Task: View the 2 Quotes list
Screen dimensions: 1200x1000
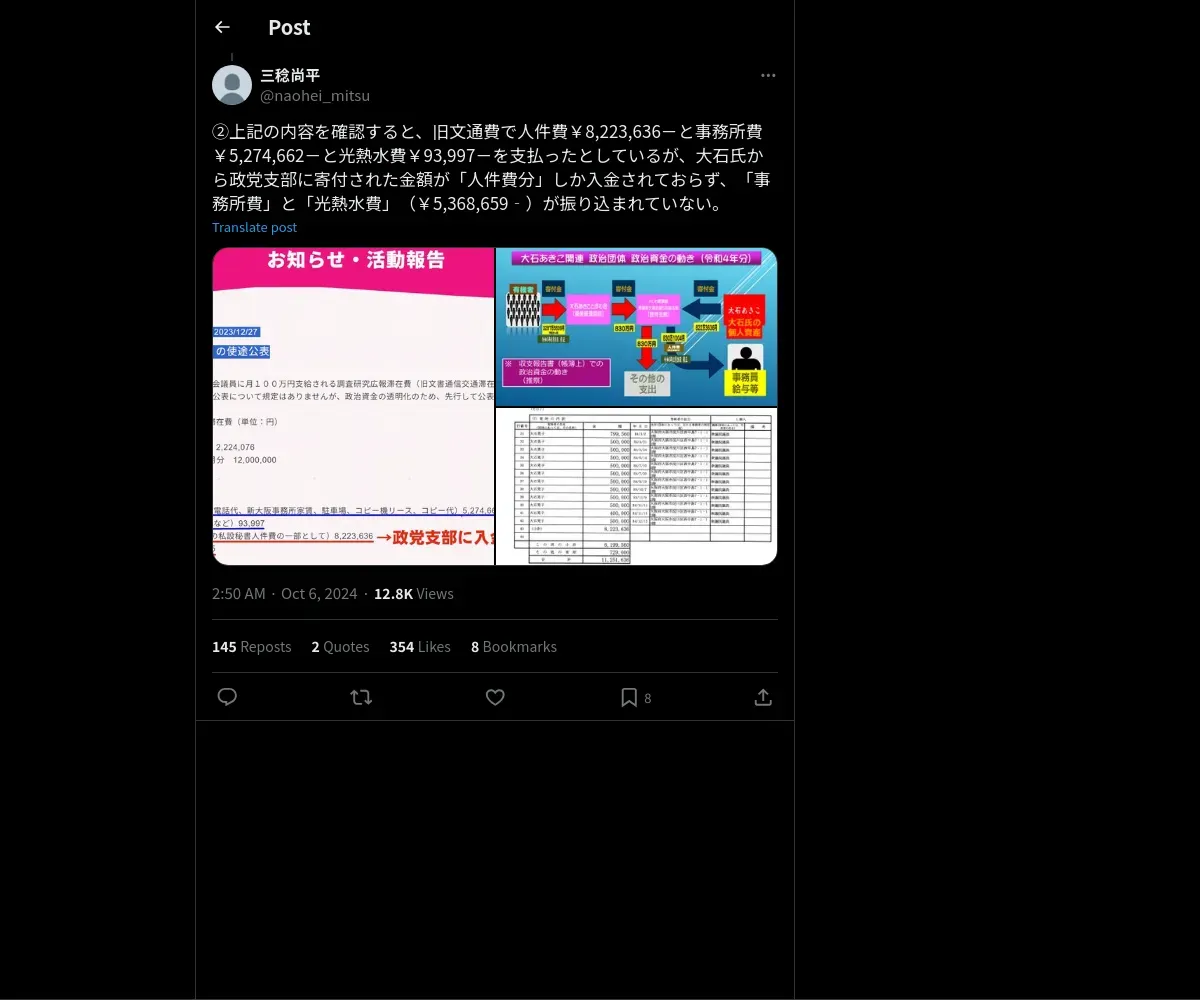Action: click(340, 647)
